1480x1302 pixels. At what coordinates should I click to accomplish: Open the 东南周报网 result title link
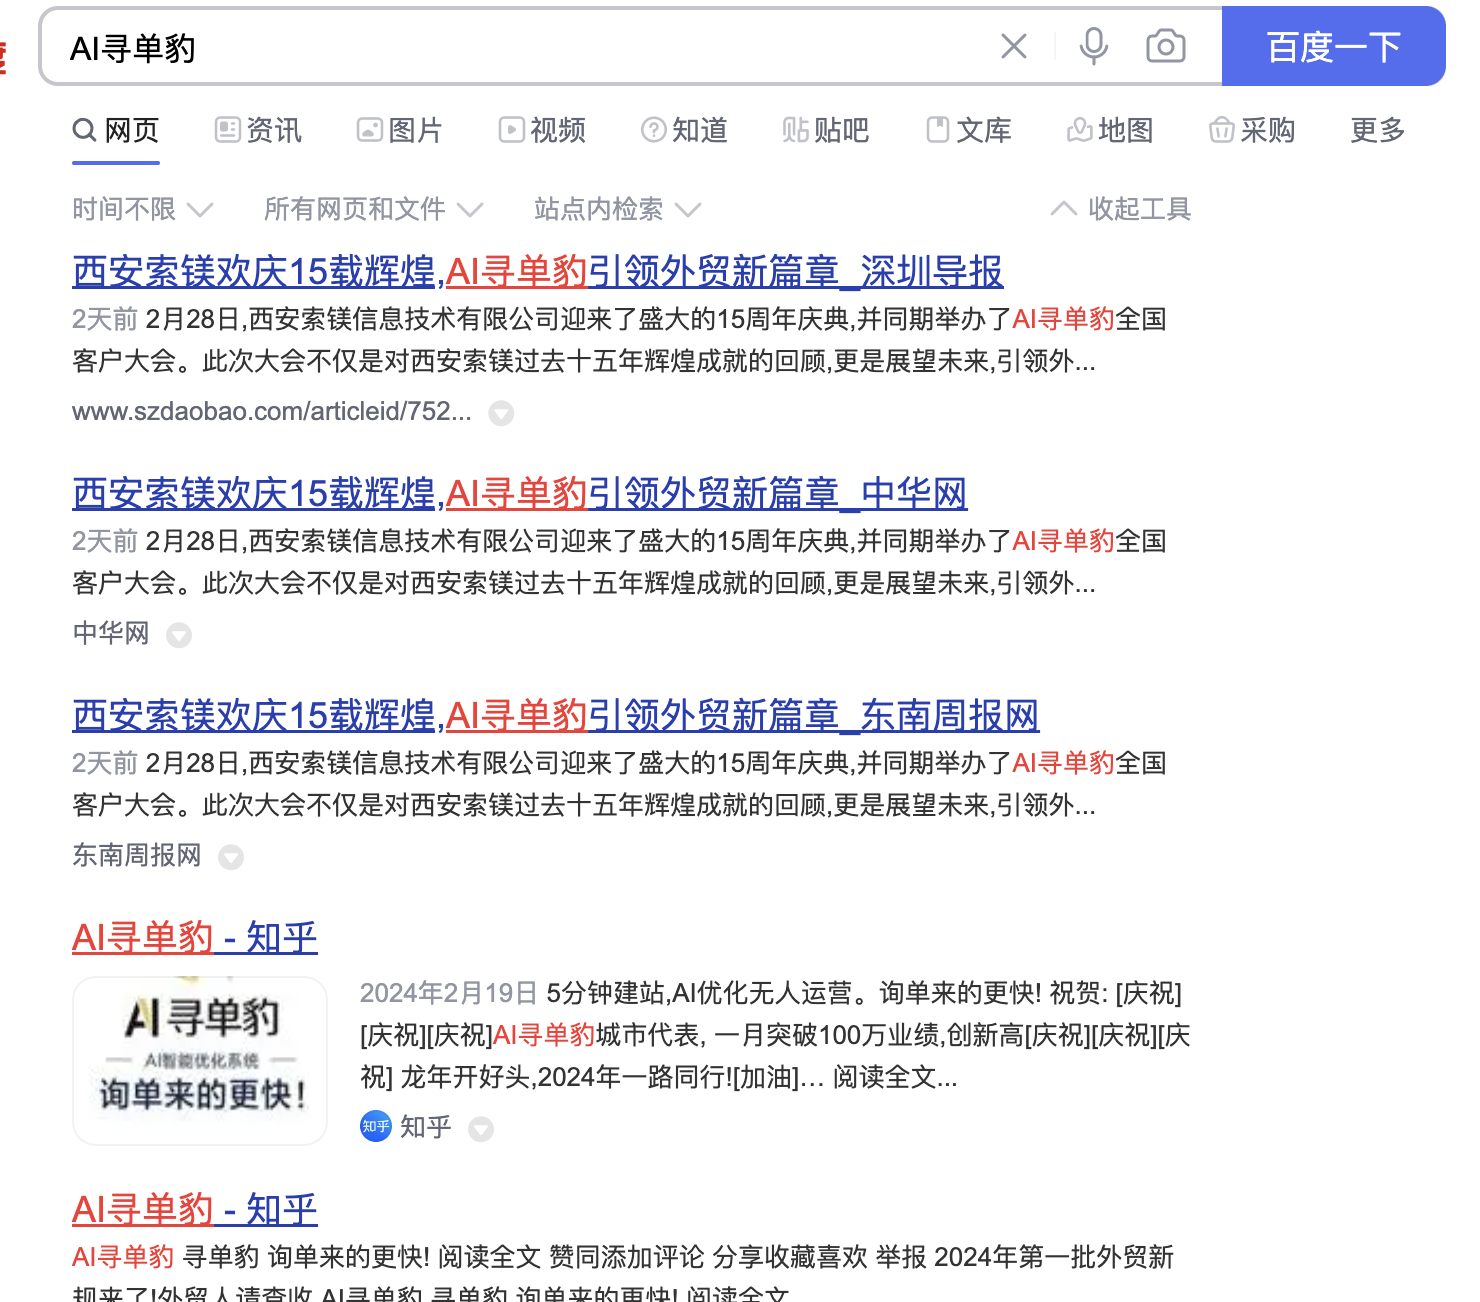point(555,716)
